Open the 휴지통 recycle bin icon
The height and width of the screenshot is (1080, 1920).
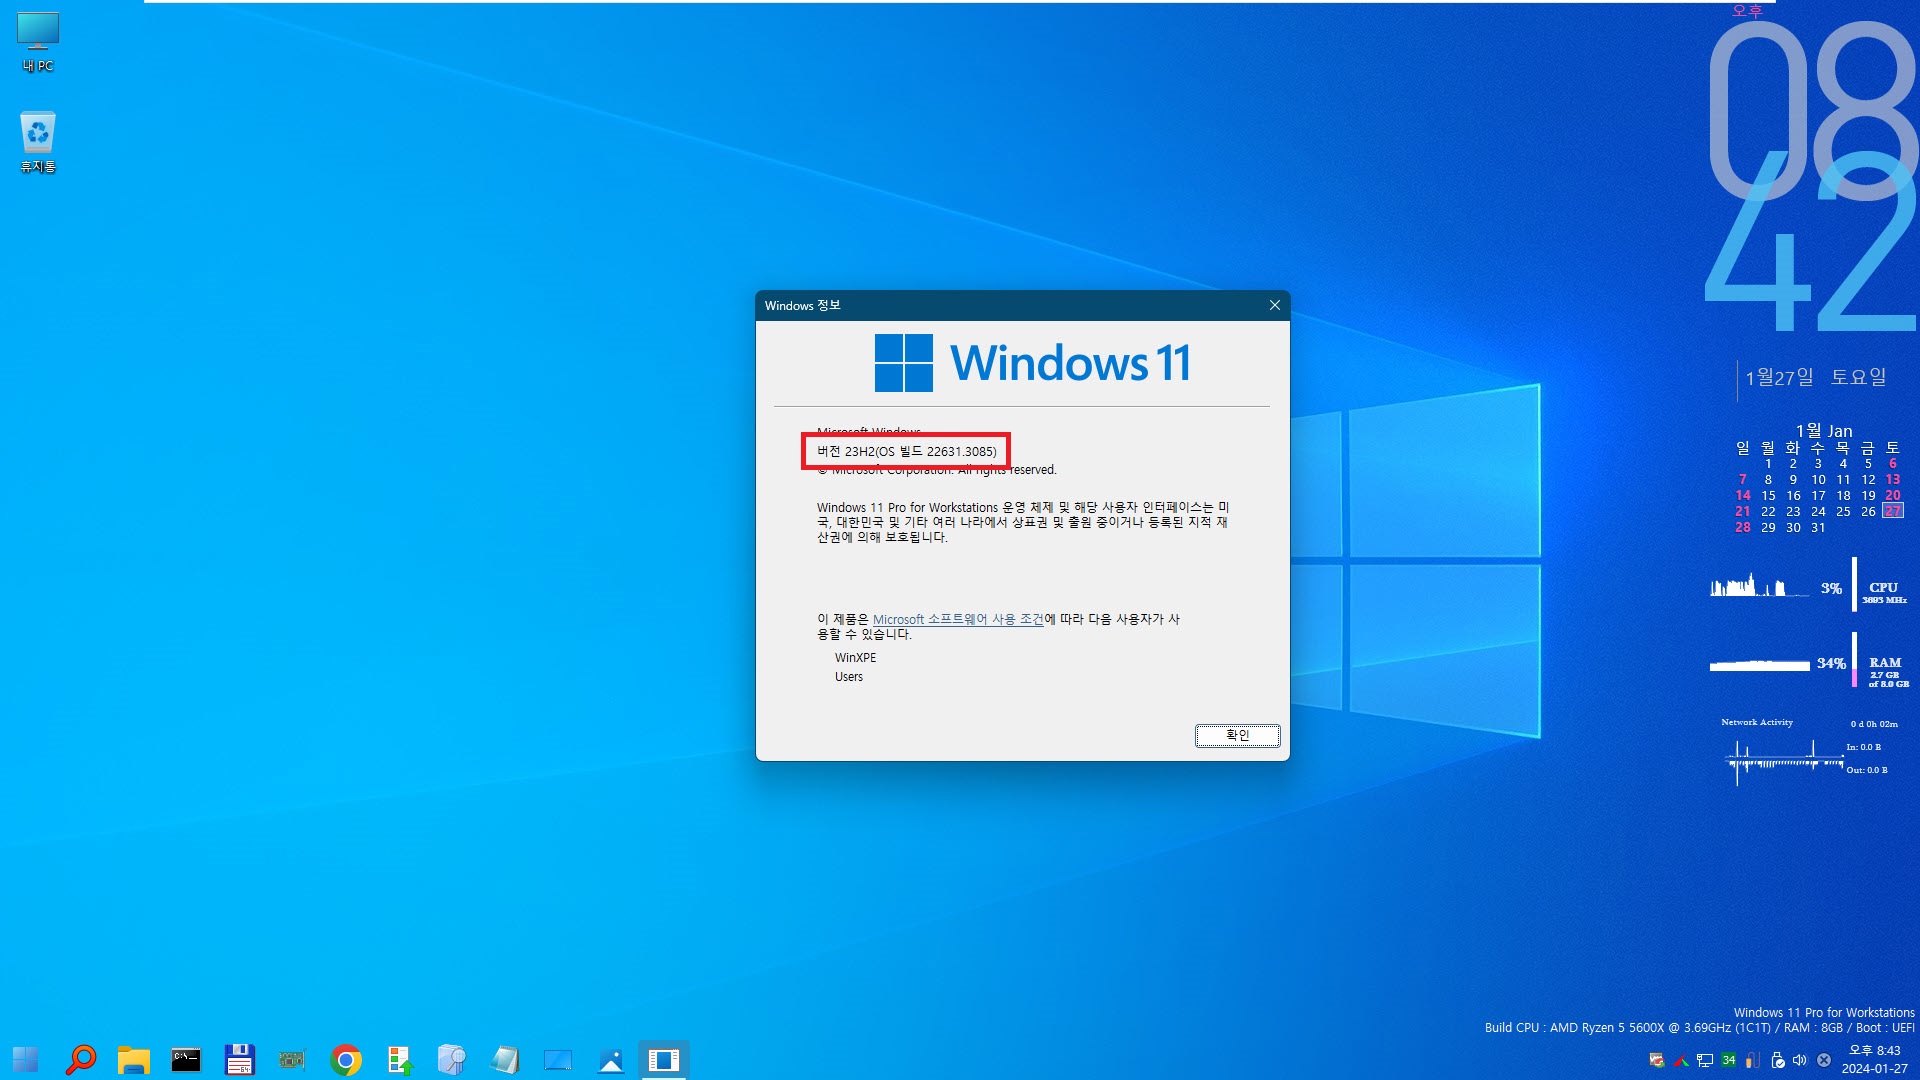[x=38, y=142]
